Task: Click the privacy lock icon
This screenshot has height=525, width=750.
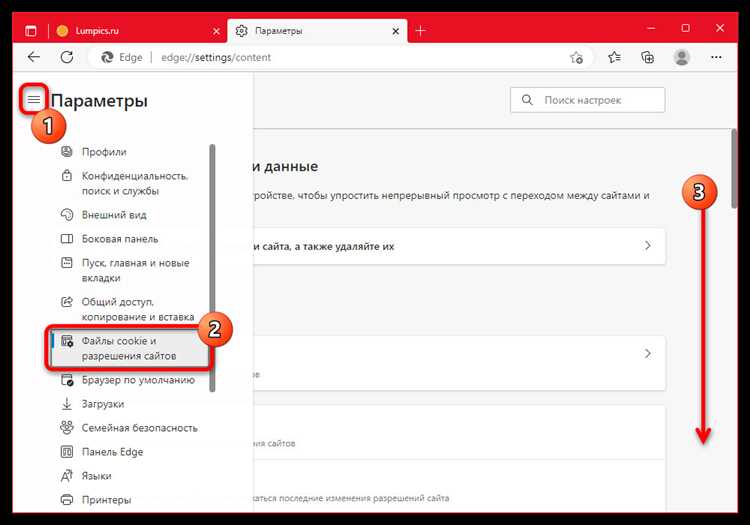Action: [67, 175]
